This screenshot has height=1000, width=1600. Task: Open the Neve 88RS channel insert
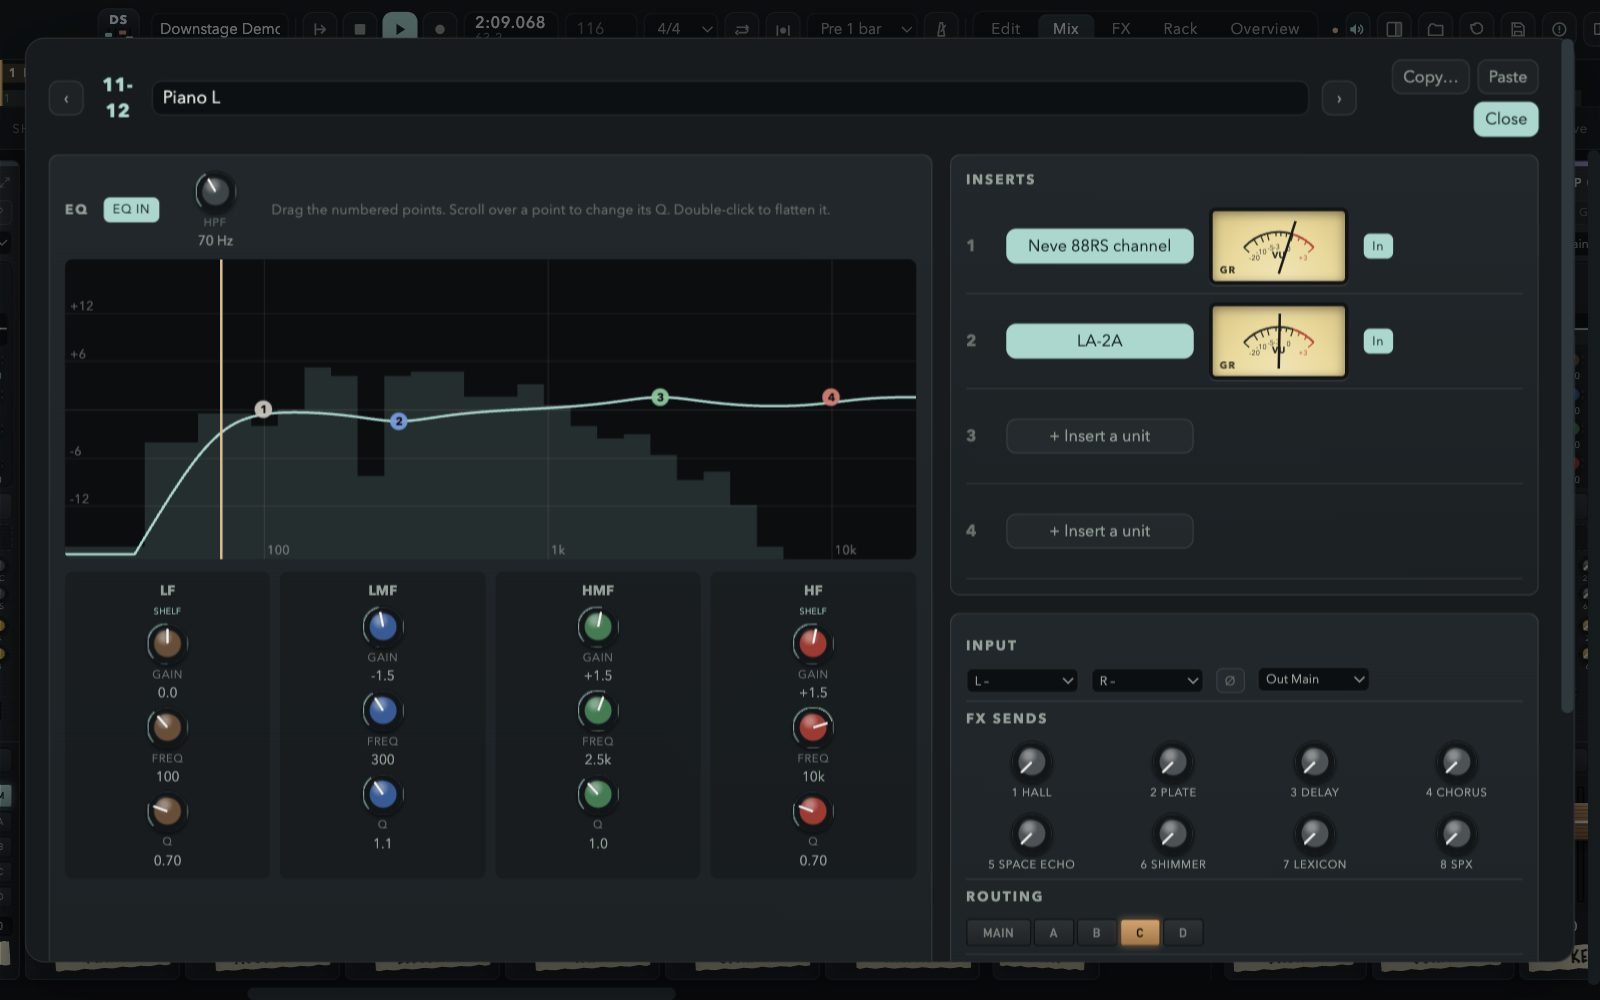(1099, 246)
